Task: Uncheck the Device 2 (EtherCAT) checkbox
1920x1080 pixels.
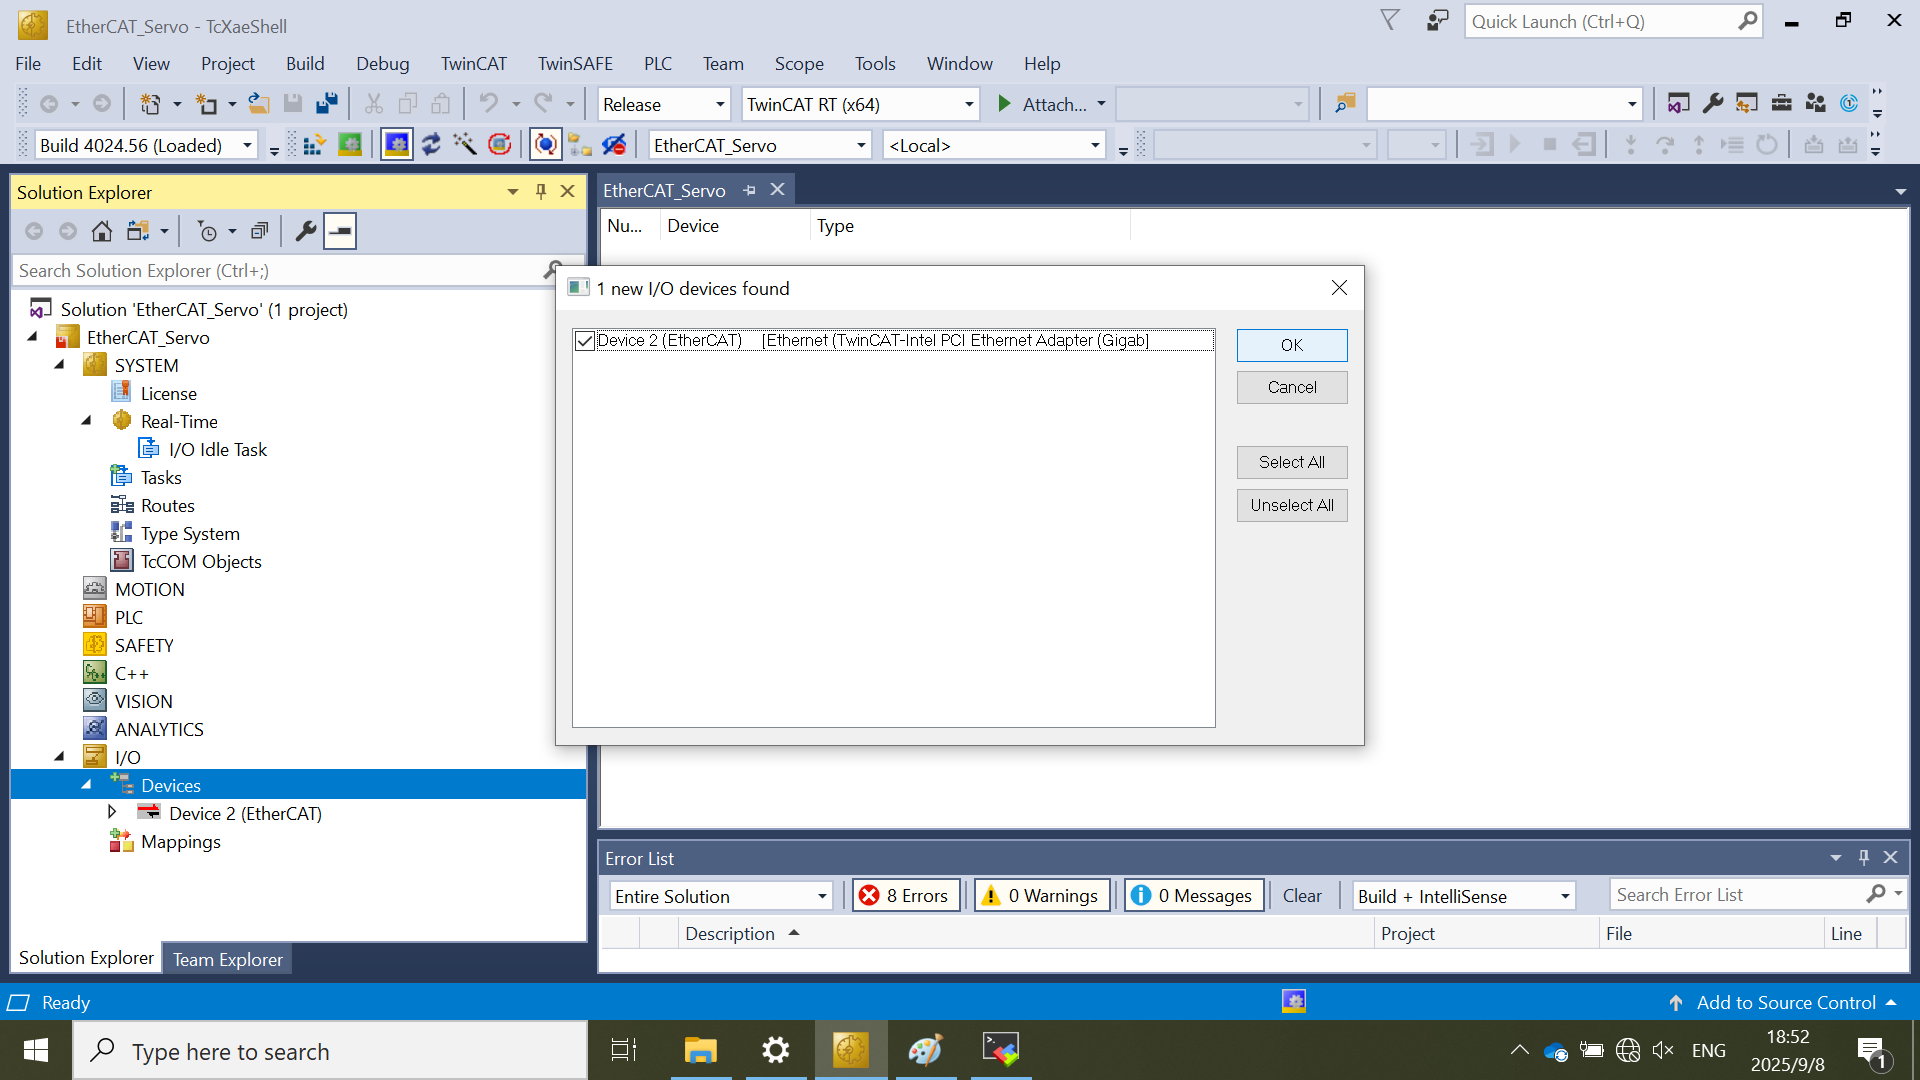Action: pyautogui.click(x=585, y=341)
